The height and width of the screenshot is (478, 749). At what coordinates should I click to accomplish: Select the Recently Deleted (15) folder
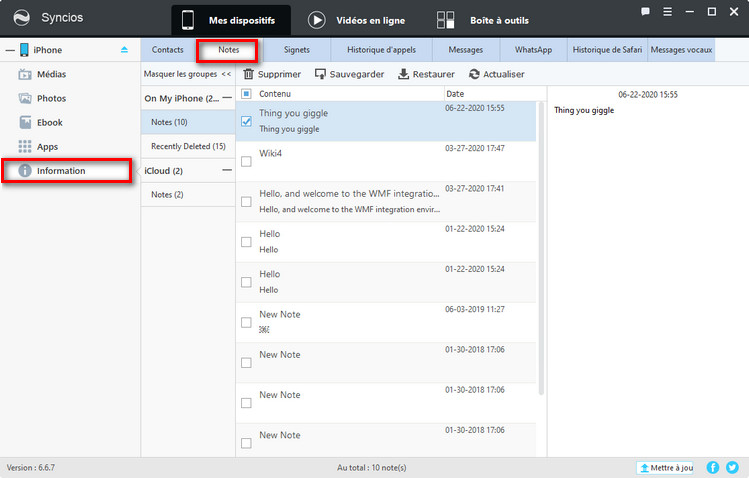click(x=187, y=146)
